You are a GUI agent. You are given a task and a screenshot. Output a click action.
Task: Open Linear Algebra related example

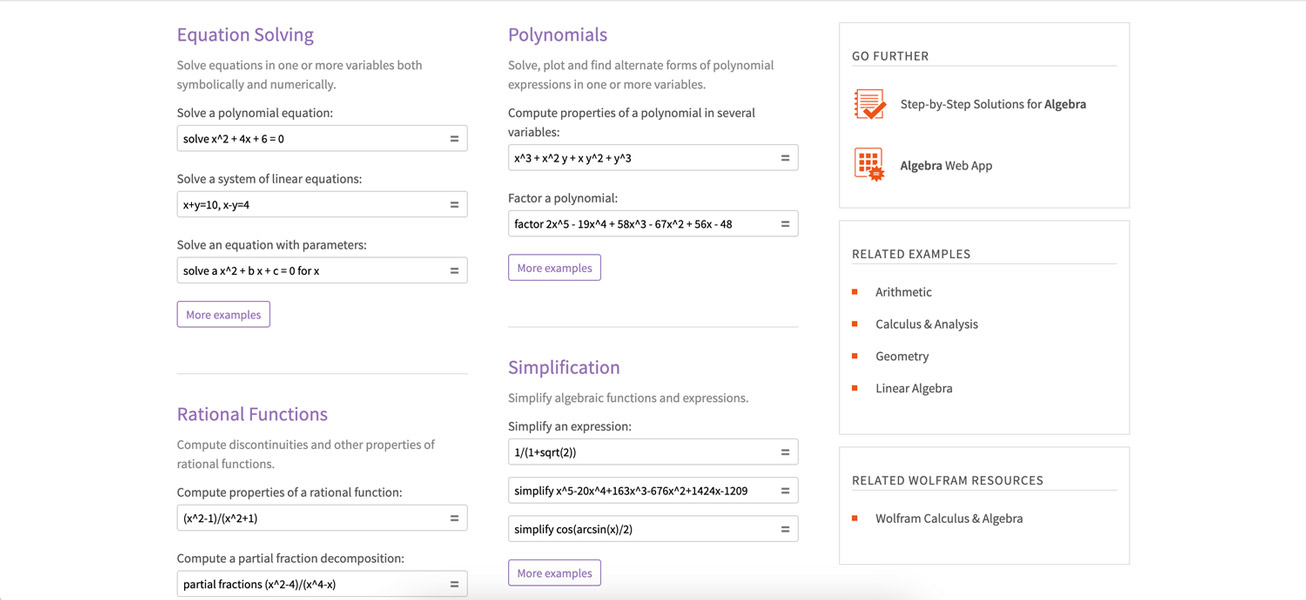click(x=913, y=388)
